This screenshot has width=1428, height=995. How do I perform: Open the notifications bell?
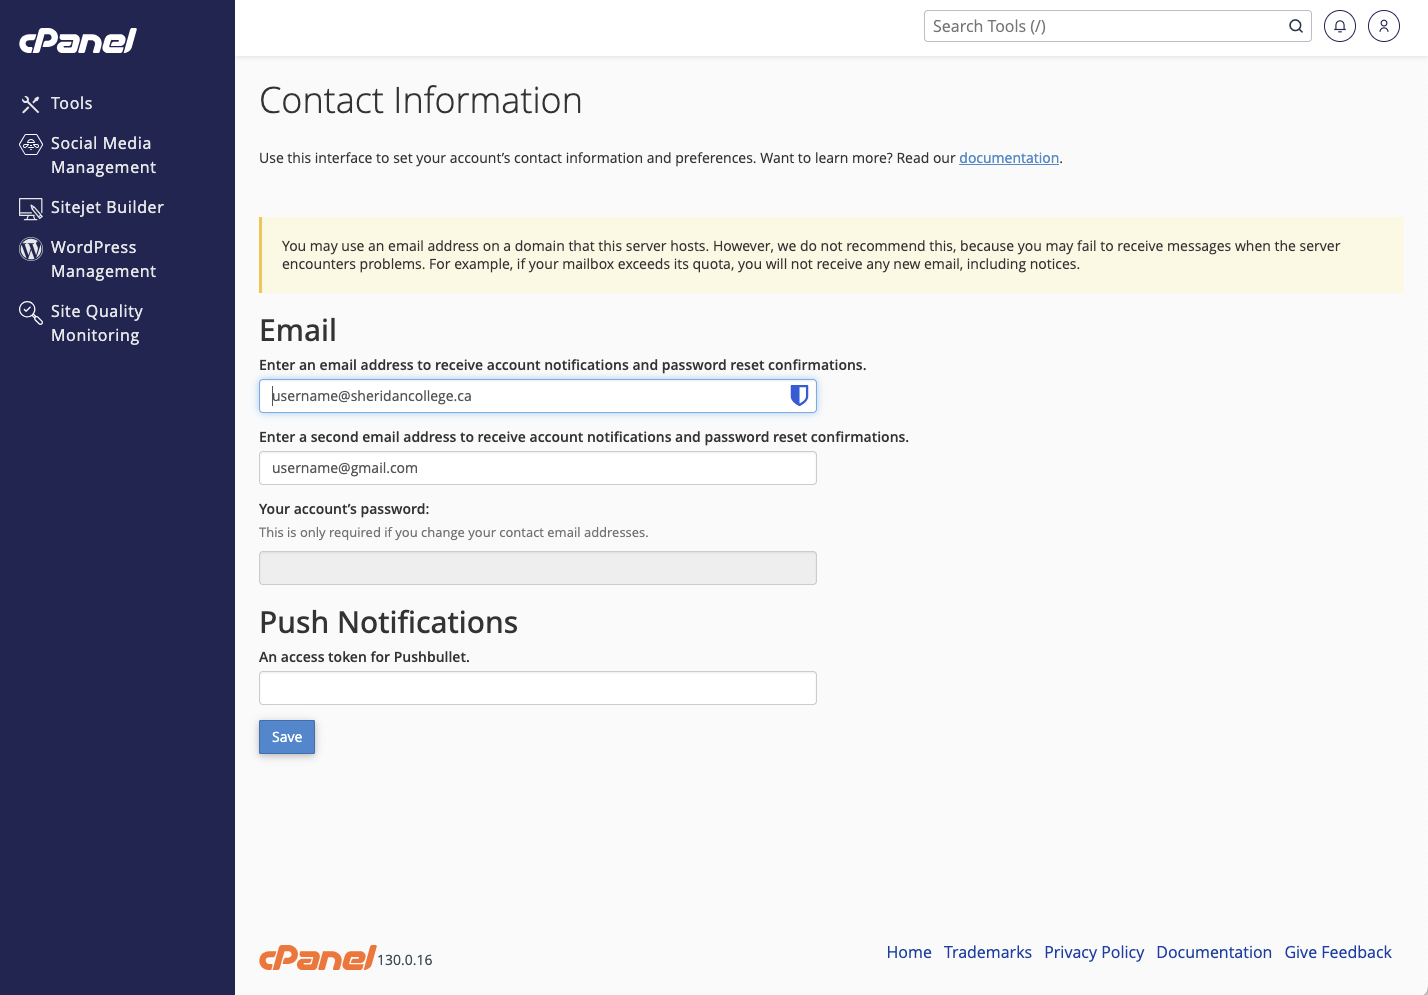[1339, 26]
